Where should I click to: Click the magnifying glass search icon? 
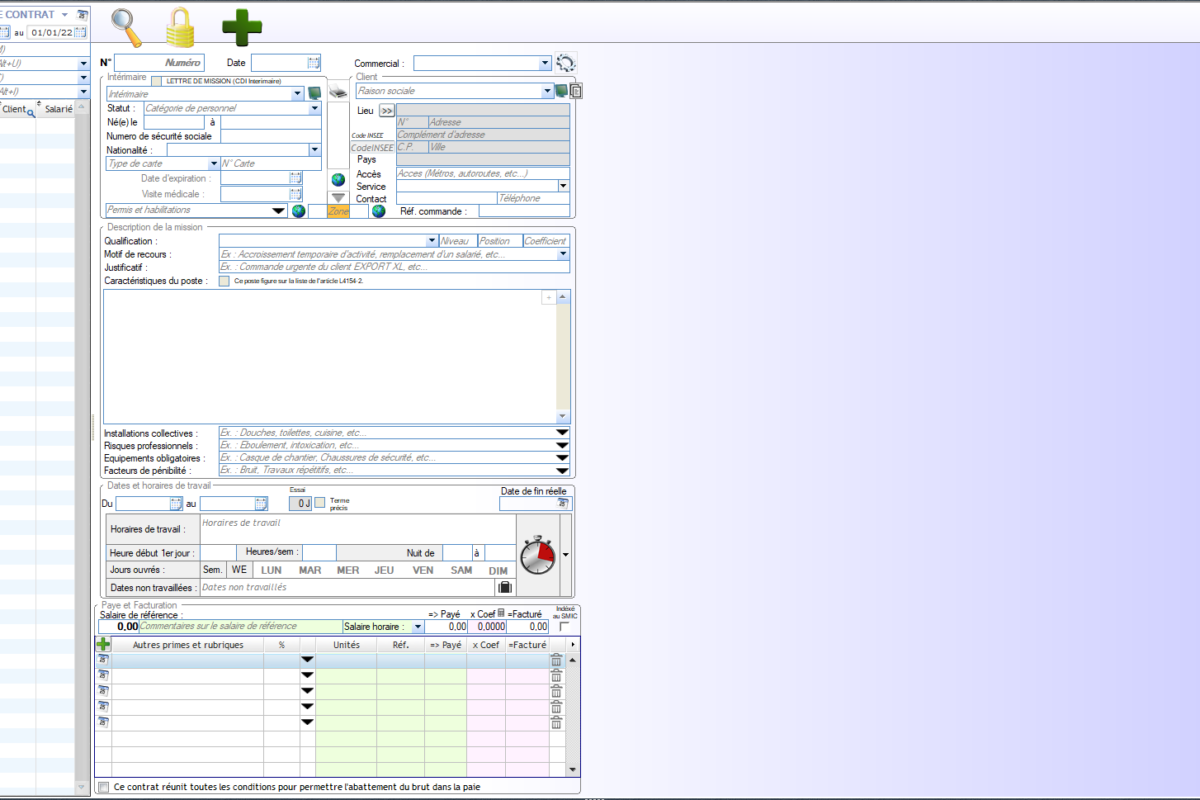(127, 26)
